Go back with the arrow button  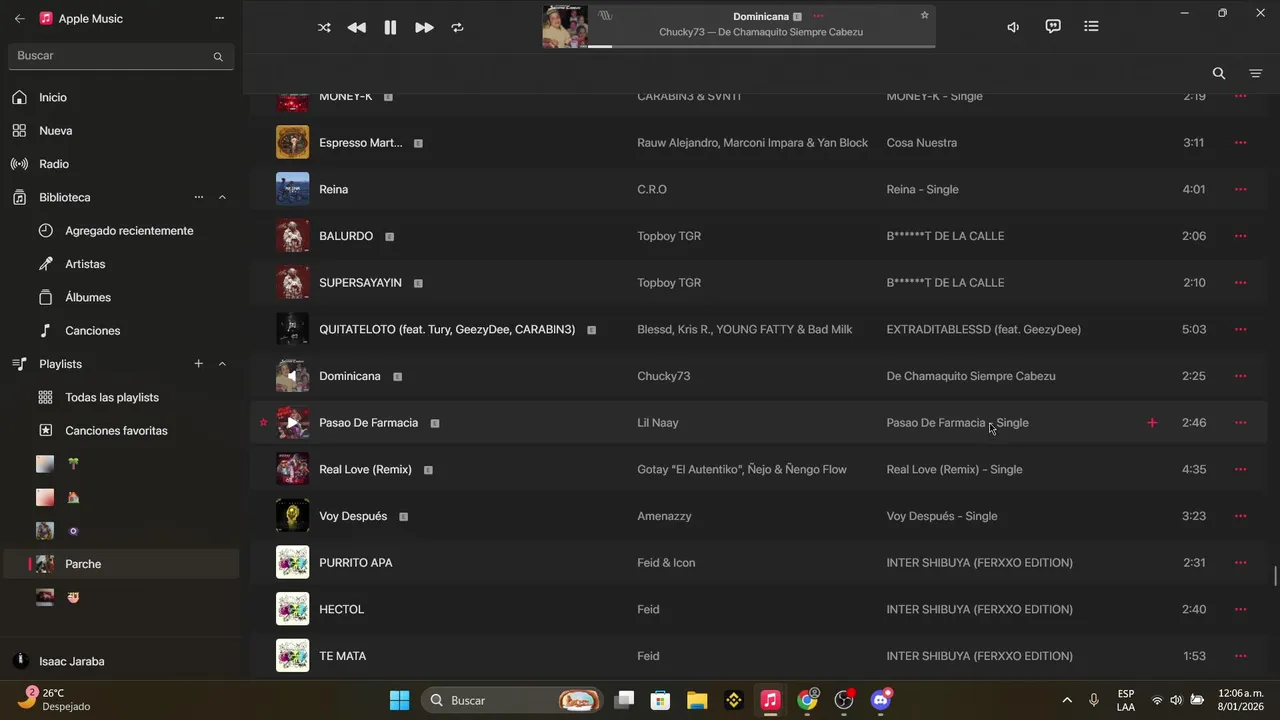[20, 18]
